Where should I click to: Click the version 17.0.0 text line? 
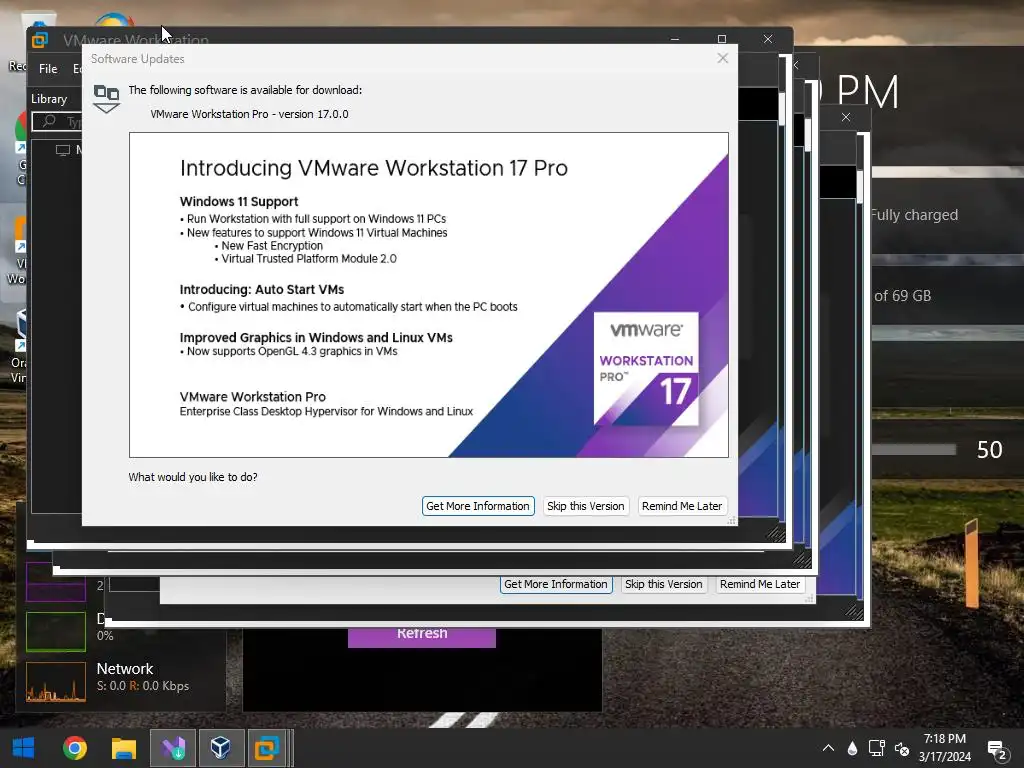(249, 114)
